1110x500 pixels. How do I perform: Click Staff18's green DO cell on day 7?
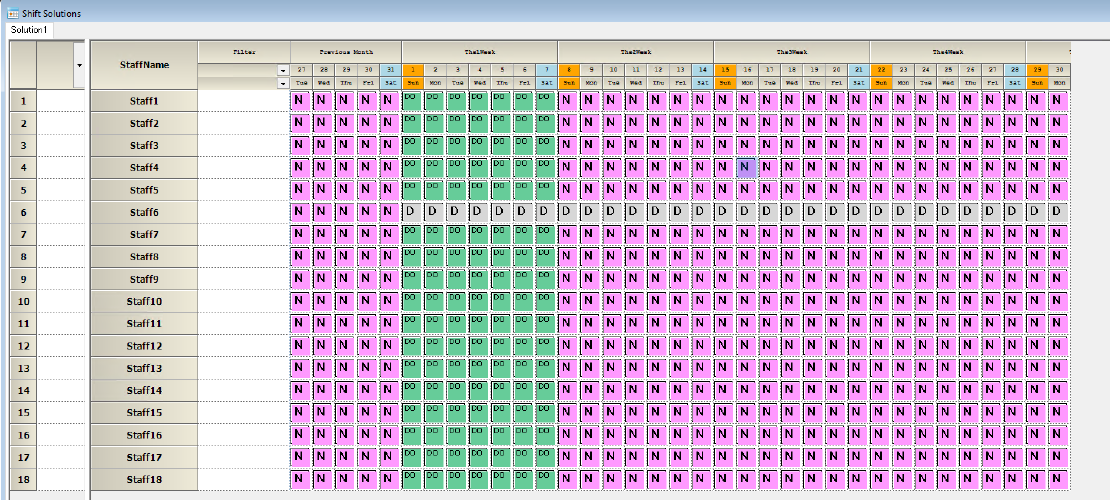tap(547, 480)
